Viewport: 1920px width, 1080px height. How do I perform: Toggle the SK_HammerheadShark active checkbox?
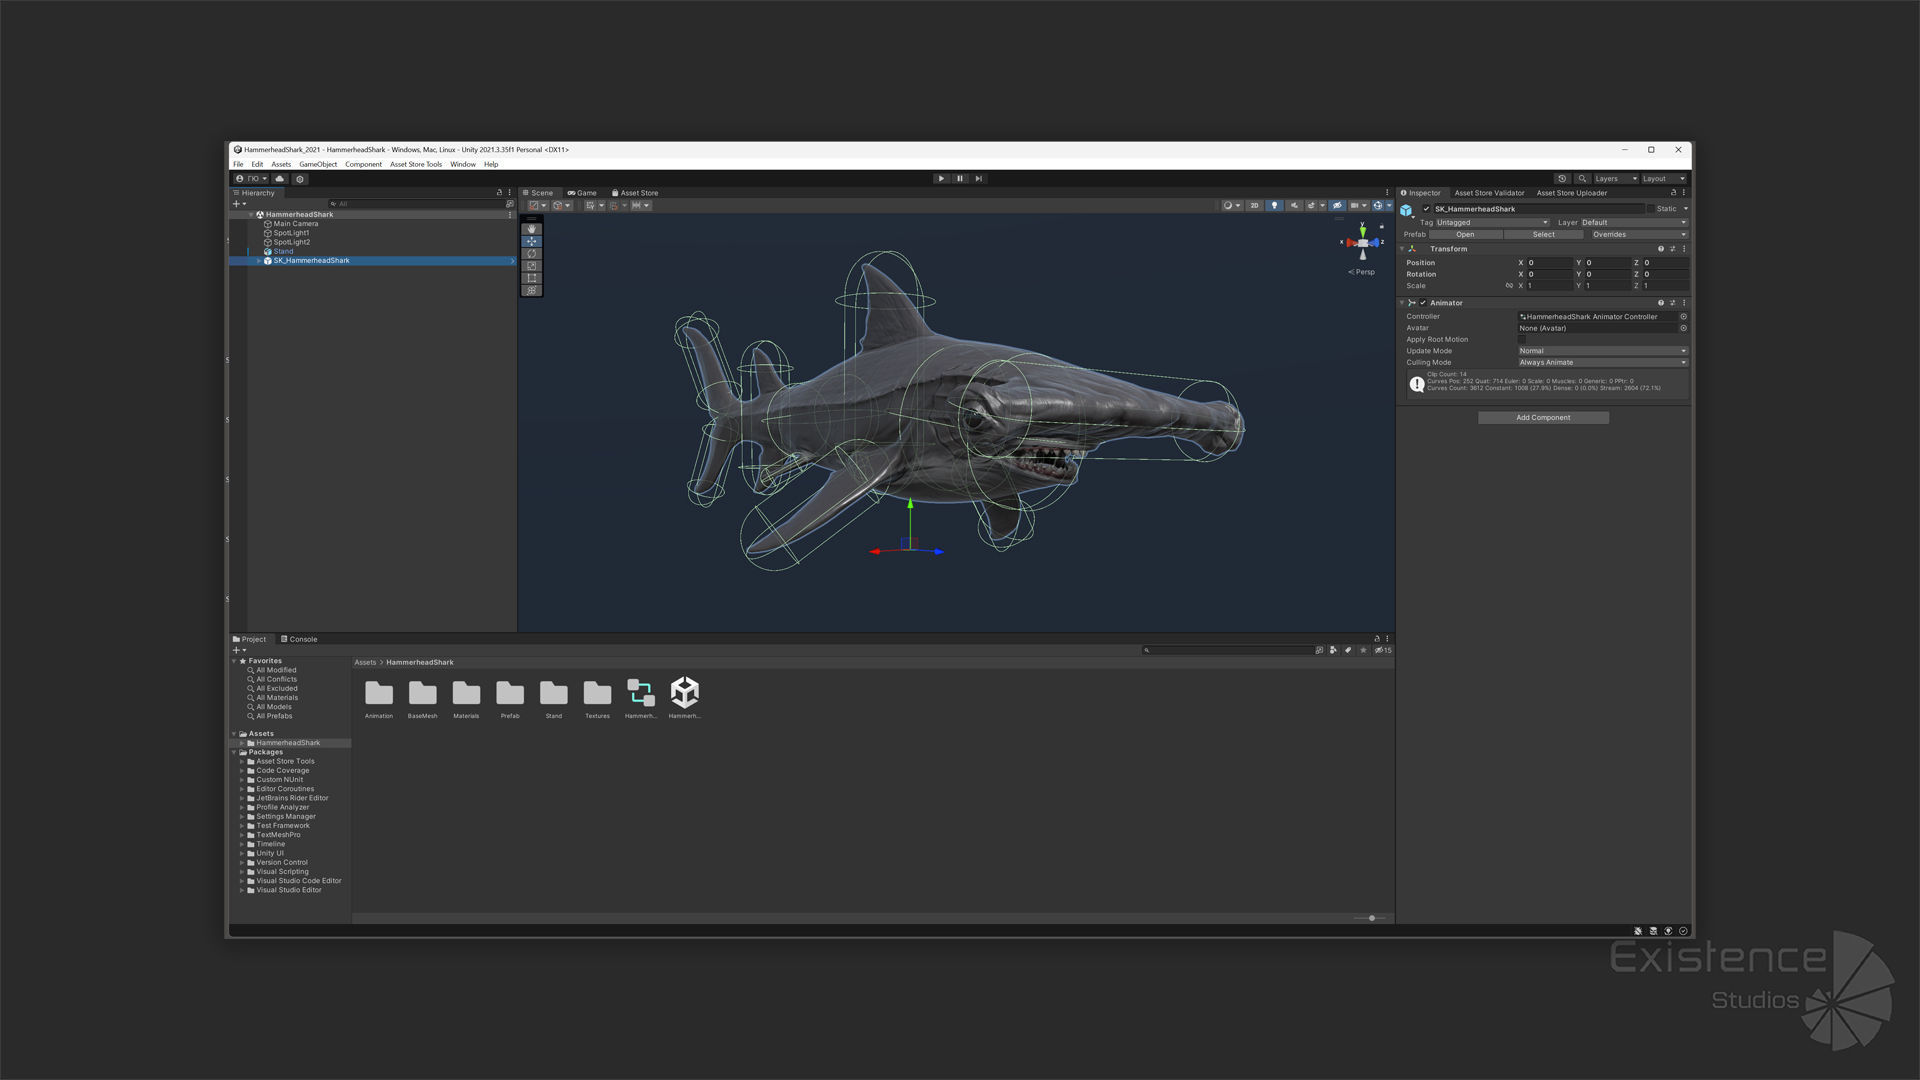click(1426, 209)
